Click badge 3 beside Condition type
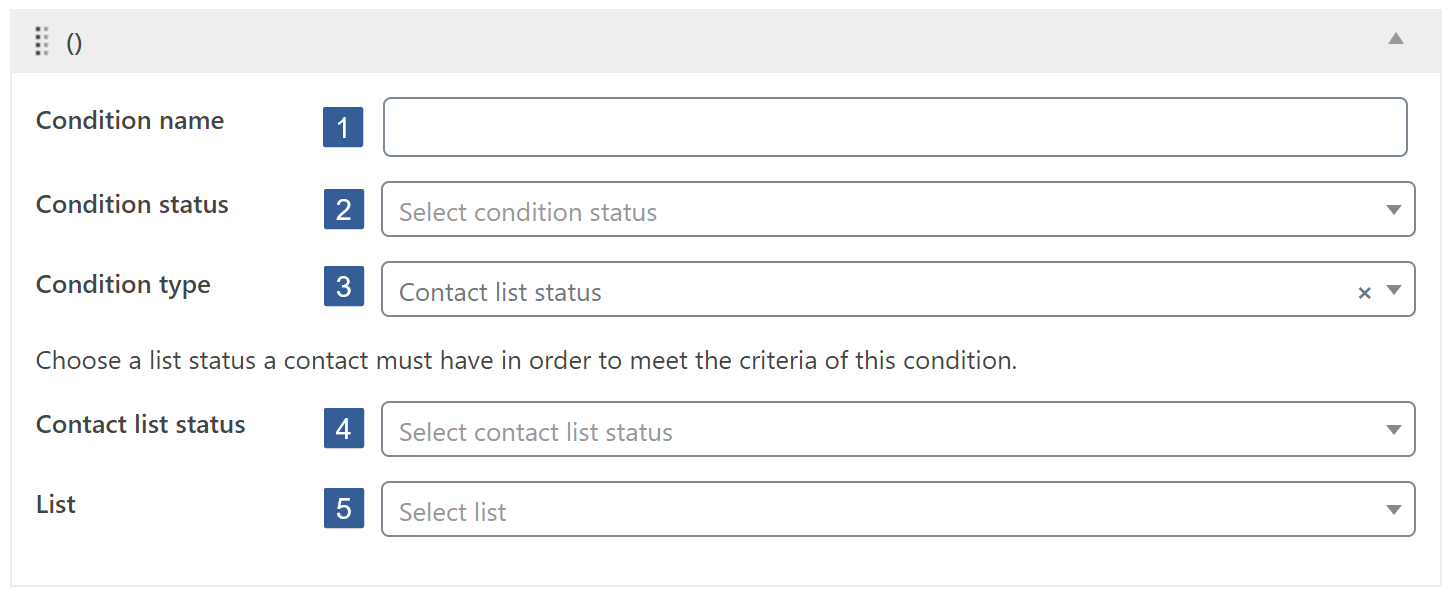Screen dimensions: 1450x600 pos(343,287)
